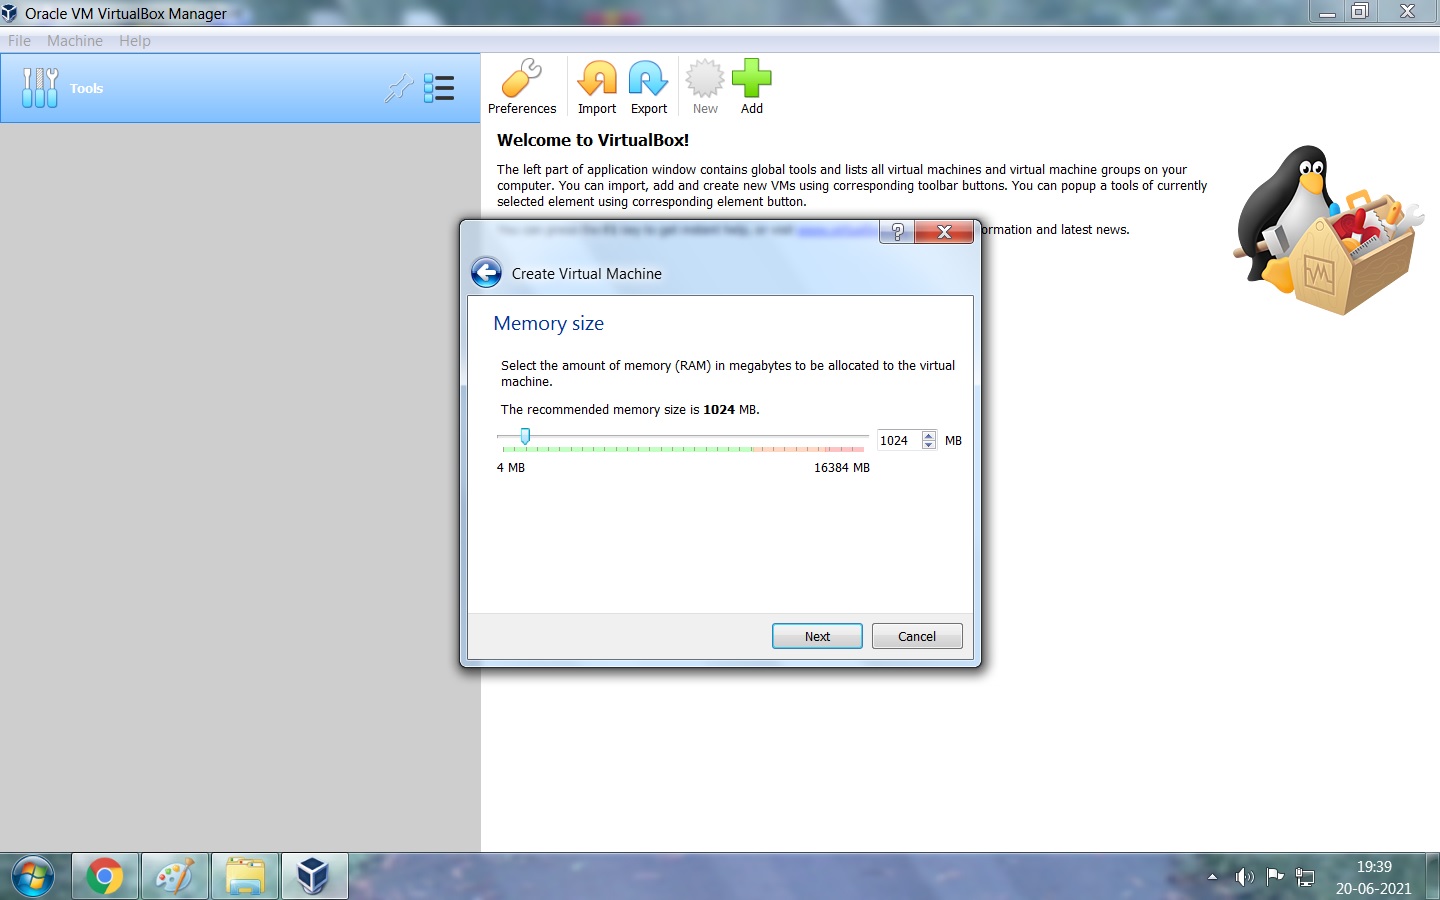Click the Memory size heading

[548, 323]
